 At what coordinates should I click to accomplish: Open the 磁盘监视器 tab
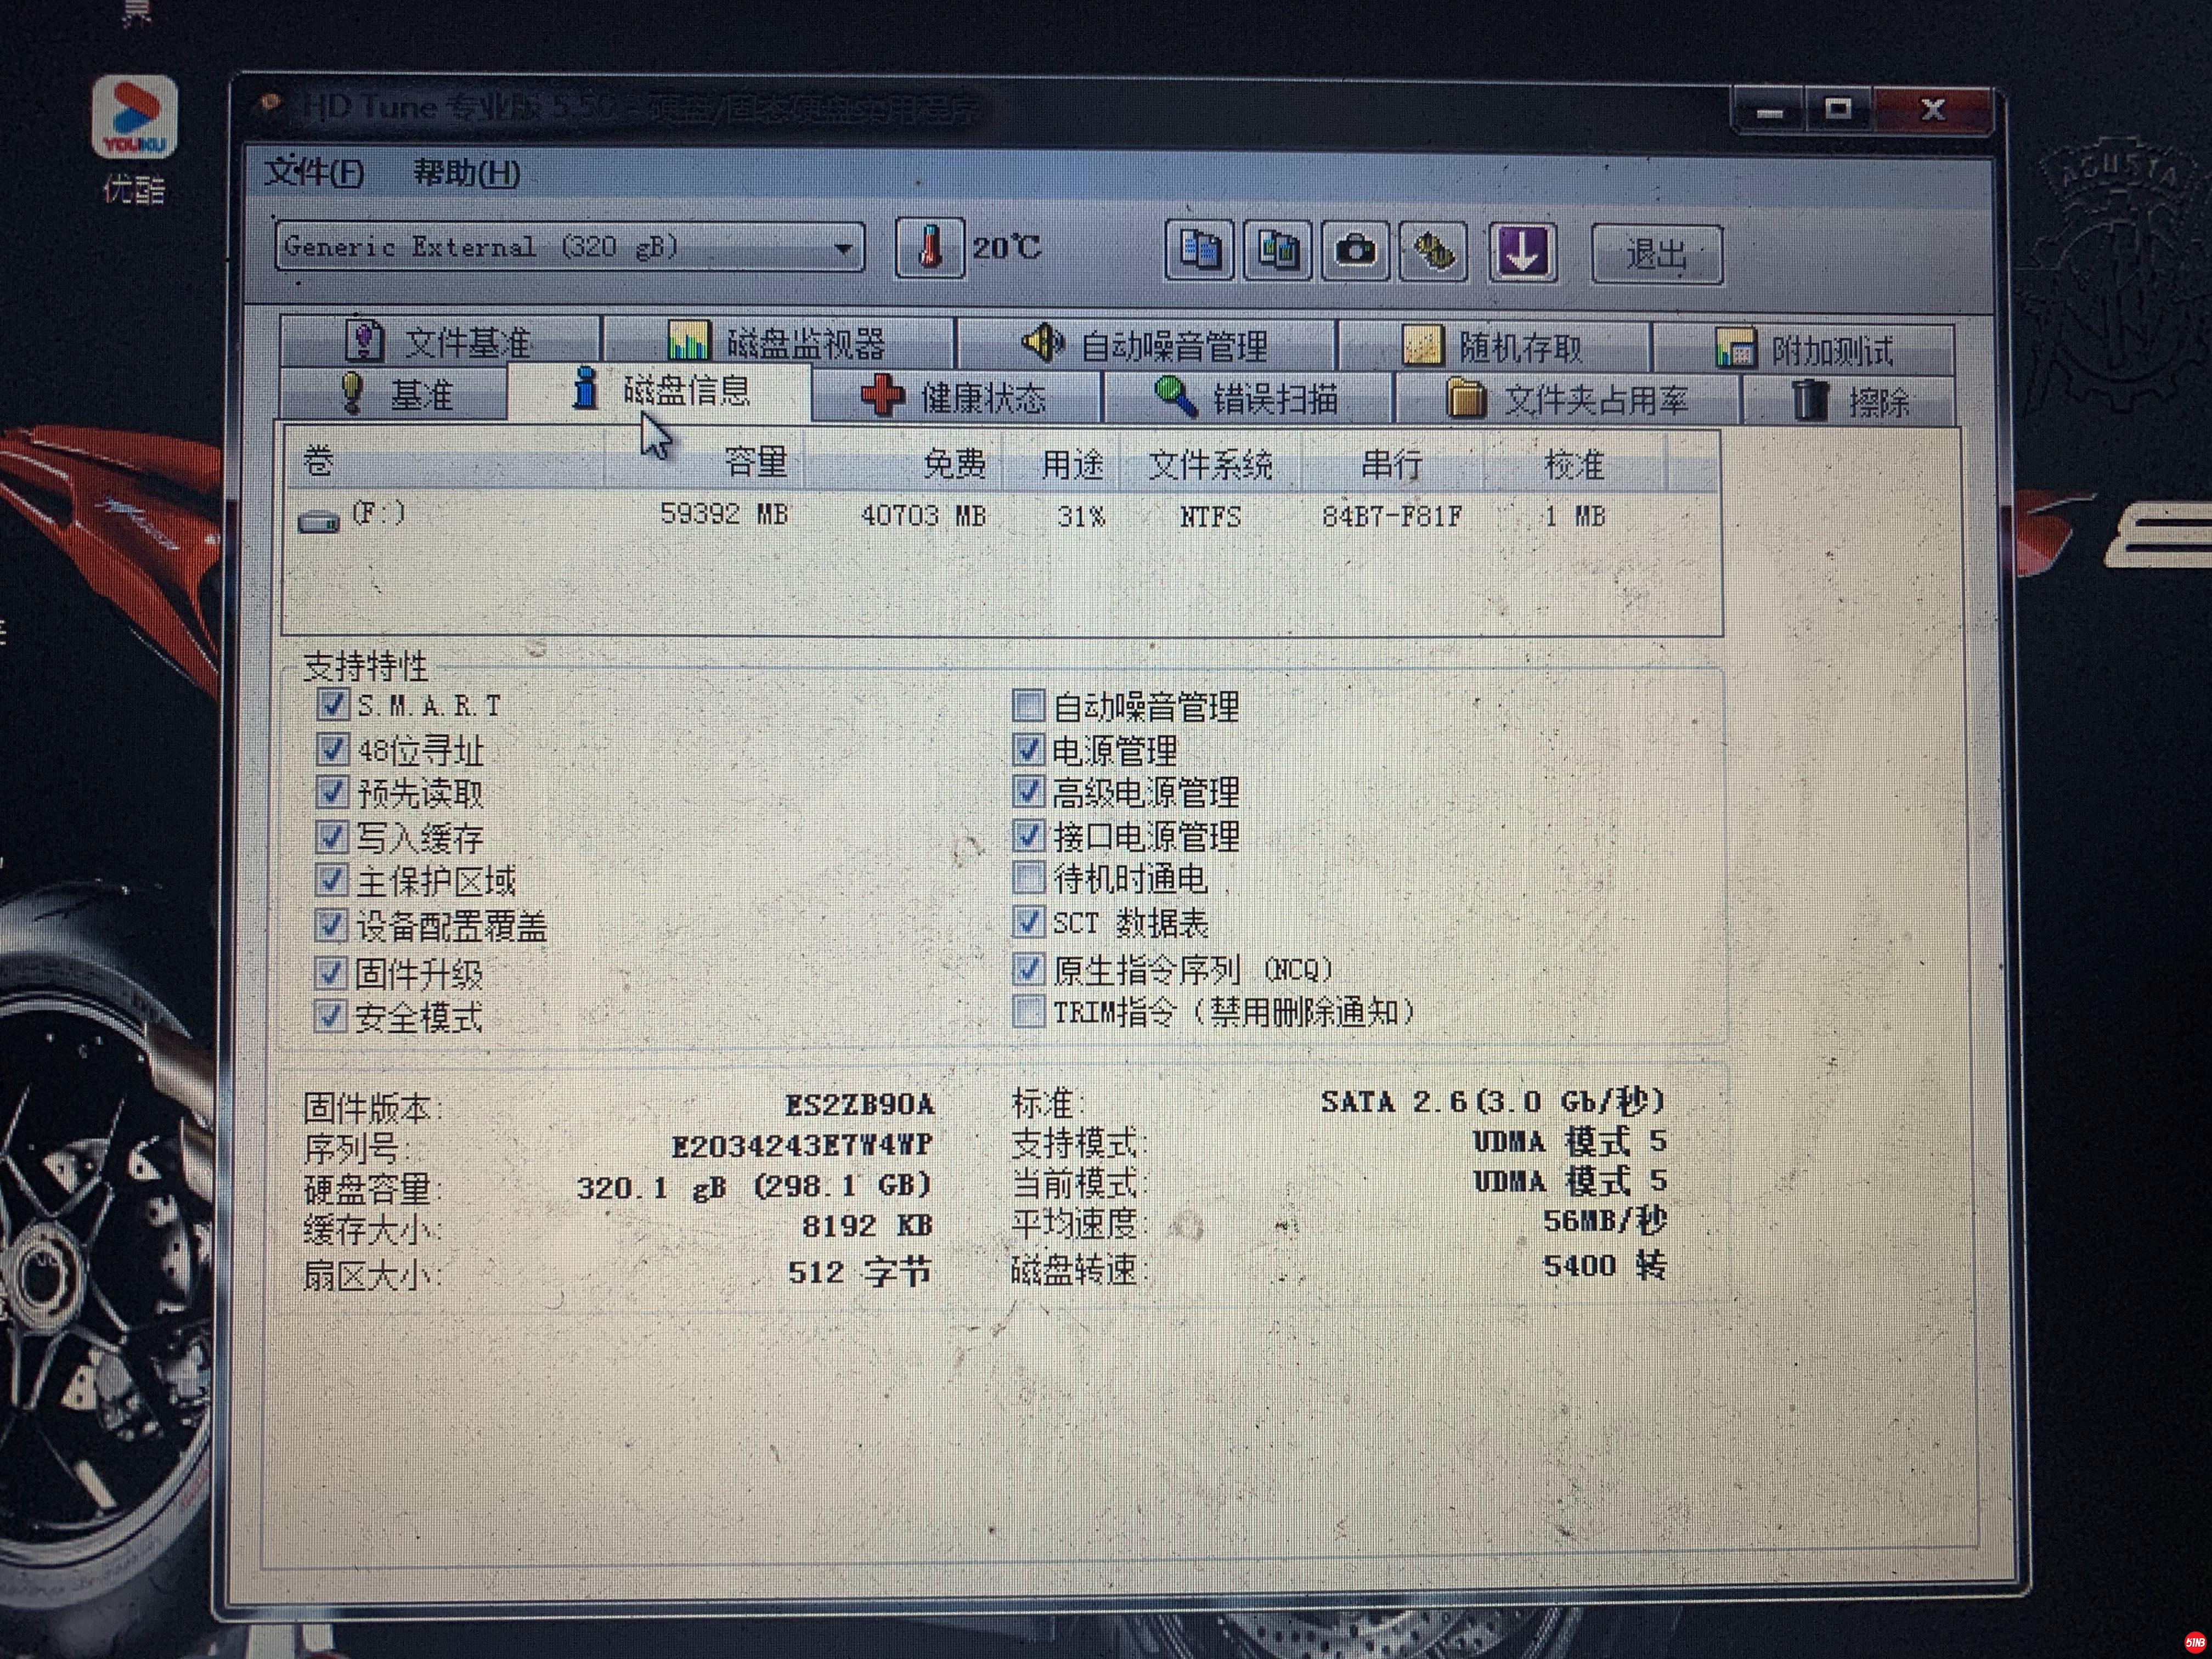778,343
